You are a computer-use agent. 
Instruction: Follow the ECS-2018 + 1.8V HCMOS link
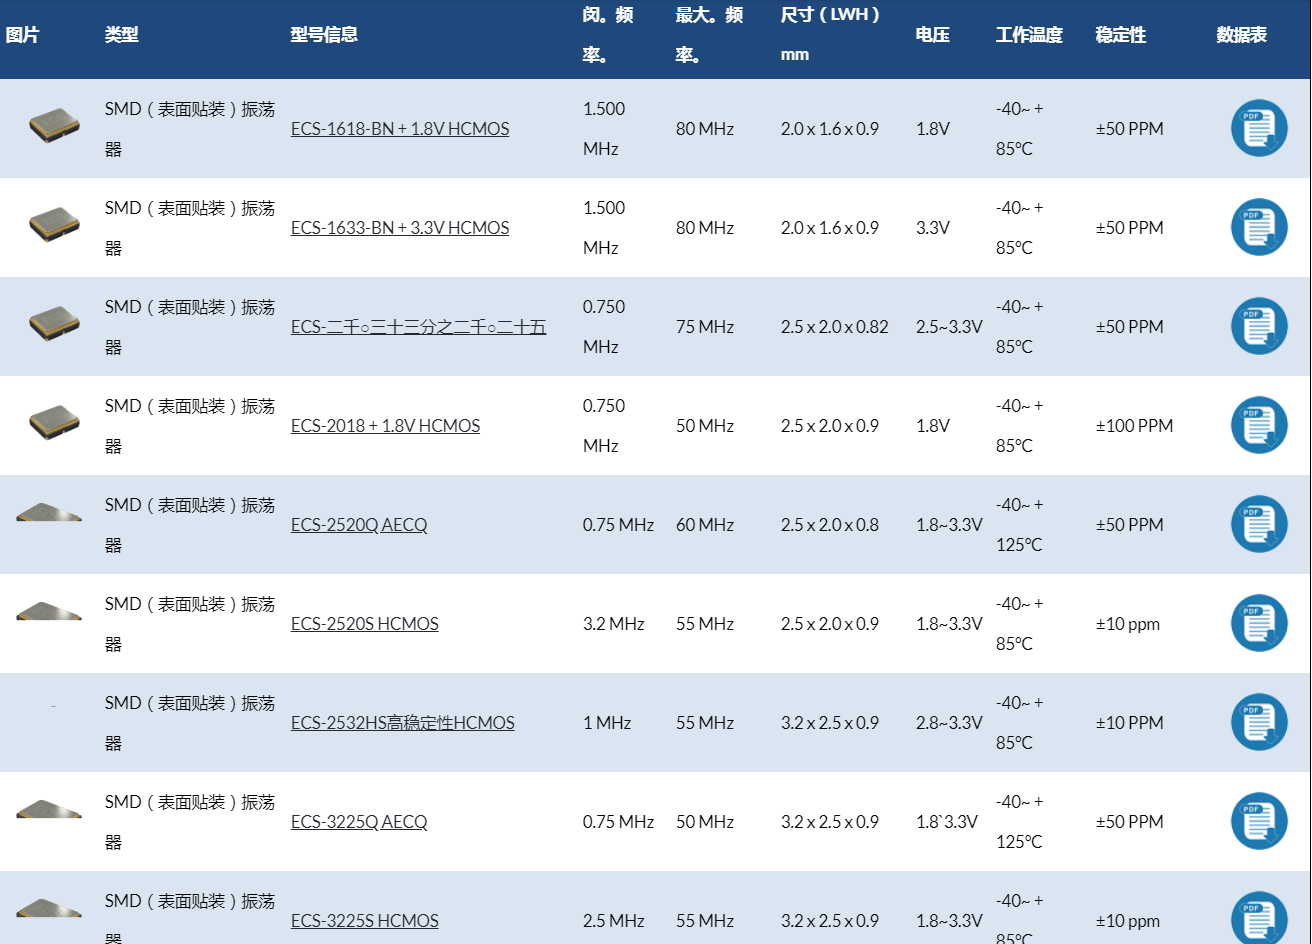point(385,426)
